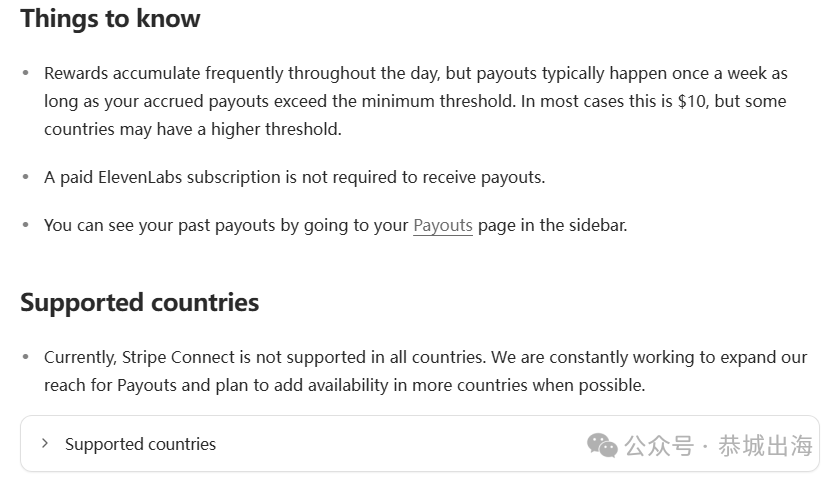Click the bullet dot before A paid ElevenLabs

(25, 177)
